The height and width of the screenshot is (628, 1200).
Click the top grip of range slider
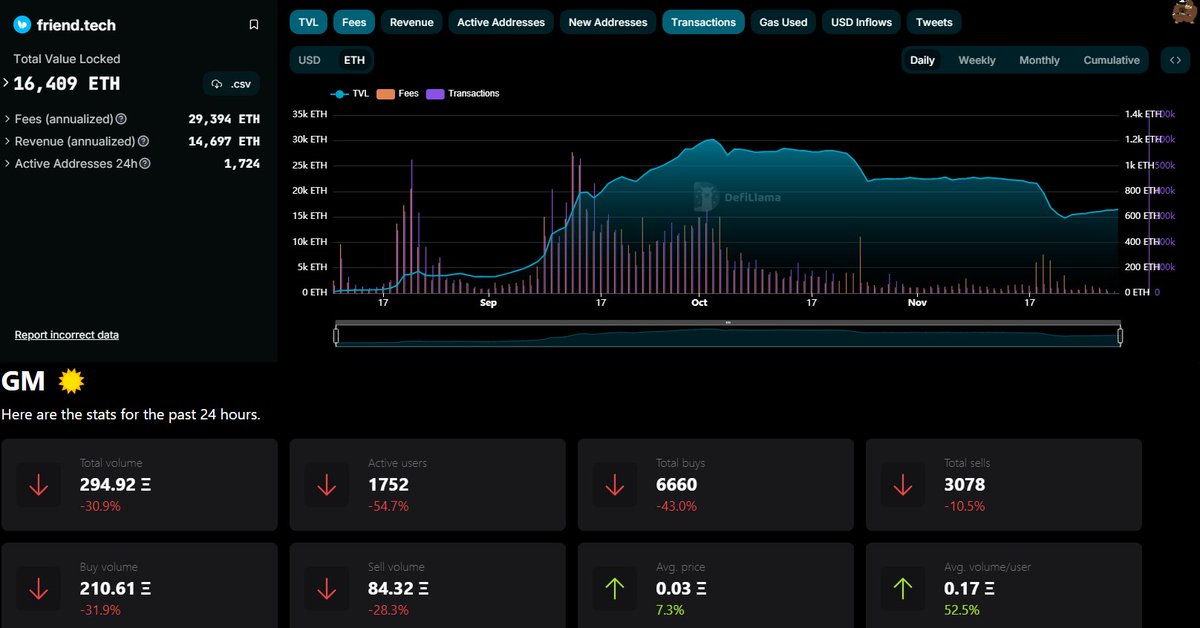pos(728,322)
